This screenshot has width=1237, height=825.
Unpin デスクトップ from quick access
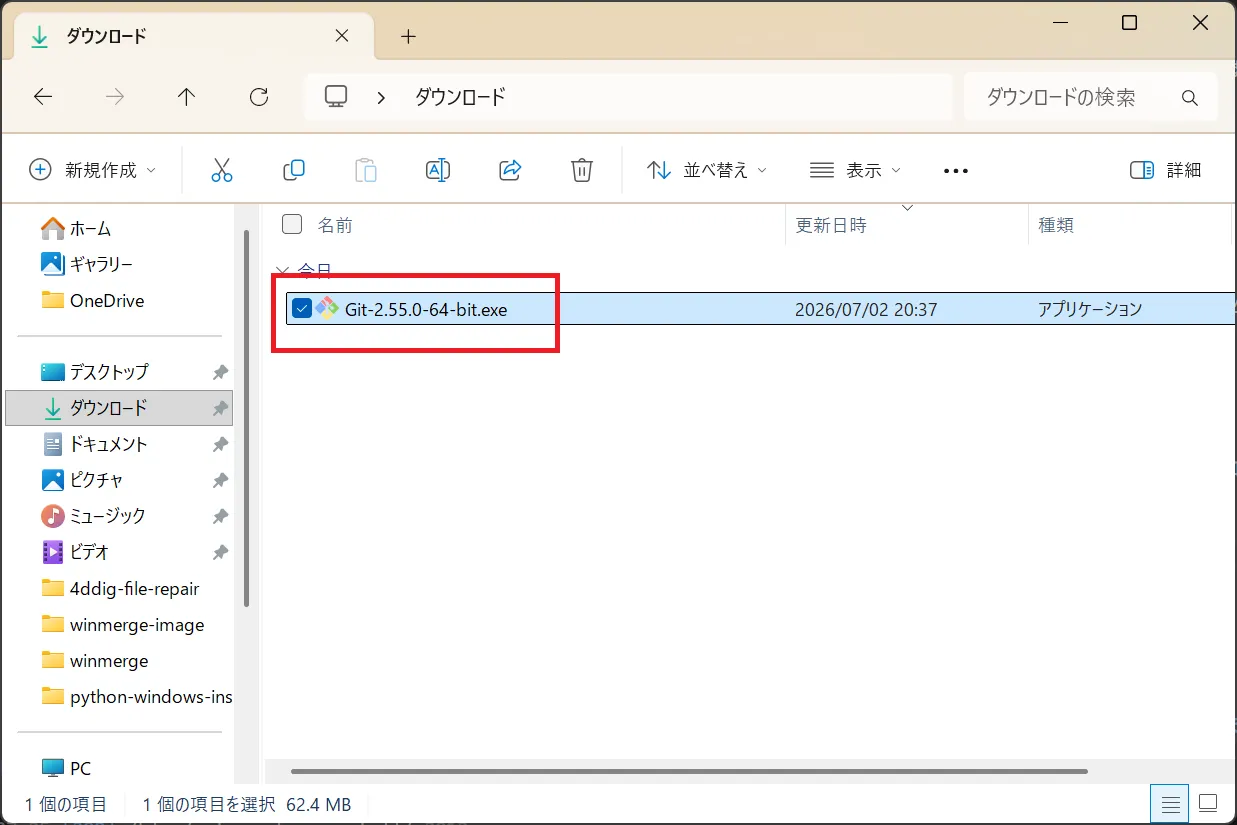pos(220,372)
